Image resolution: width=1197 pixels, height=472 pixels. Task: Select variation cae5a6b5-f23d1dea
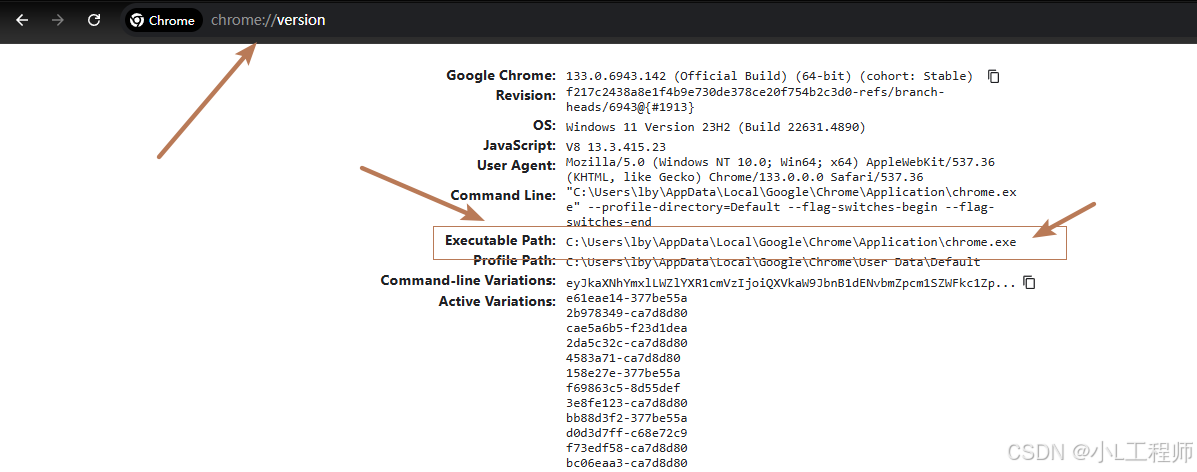[627, 328]
